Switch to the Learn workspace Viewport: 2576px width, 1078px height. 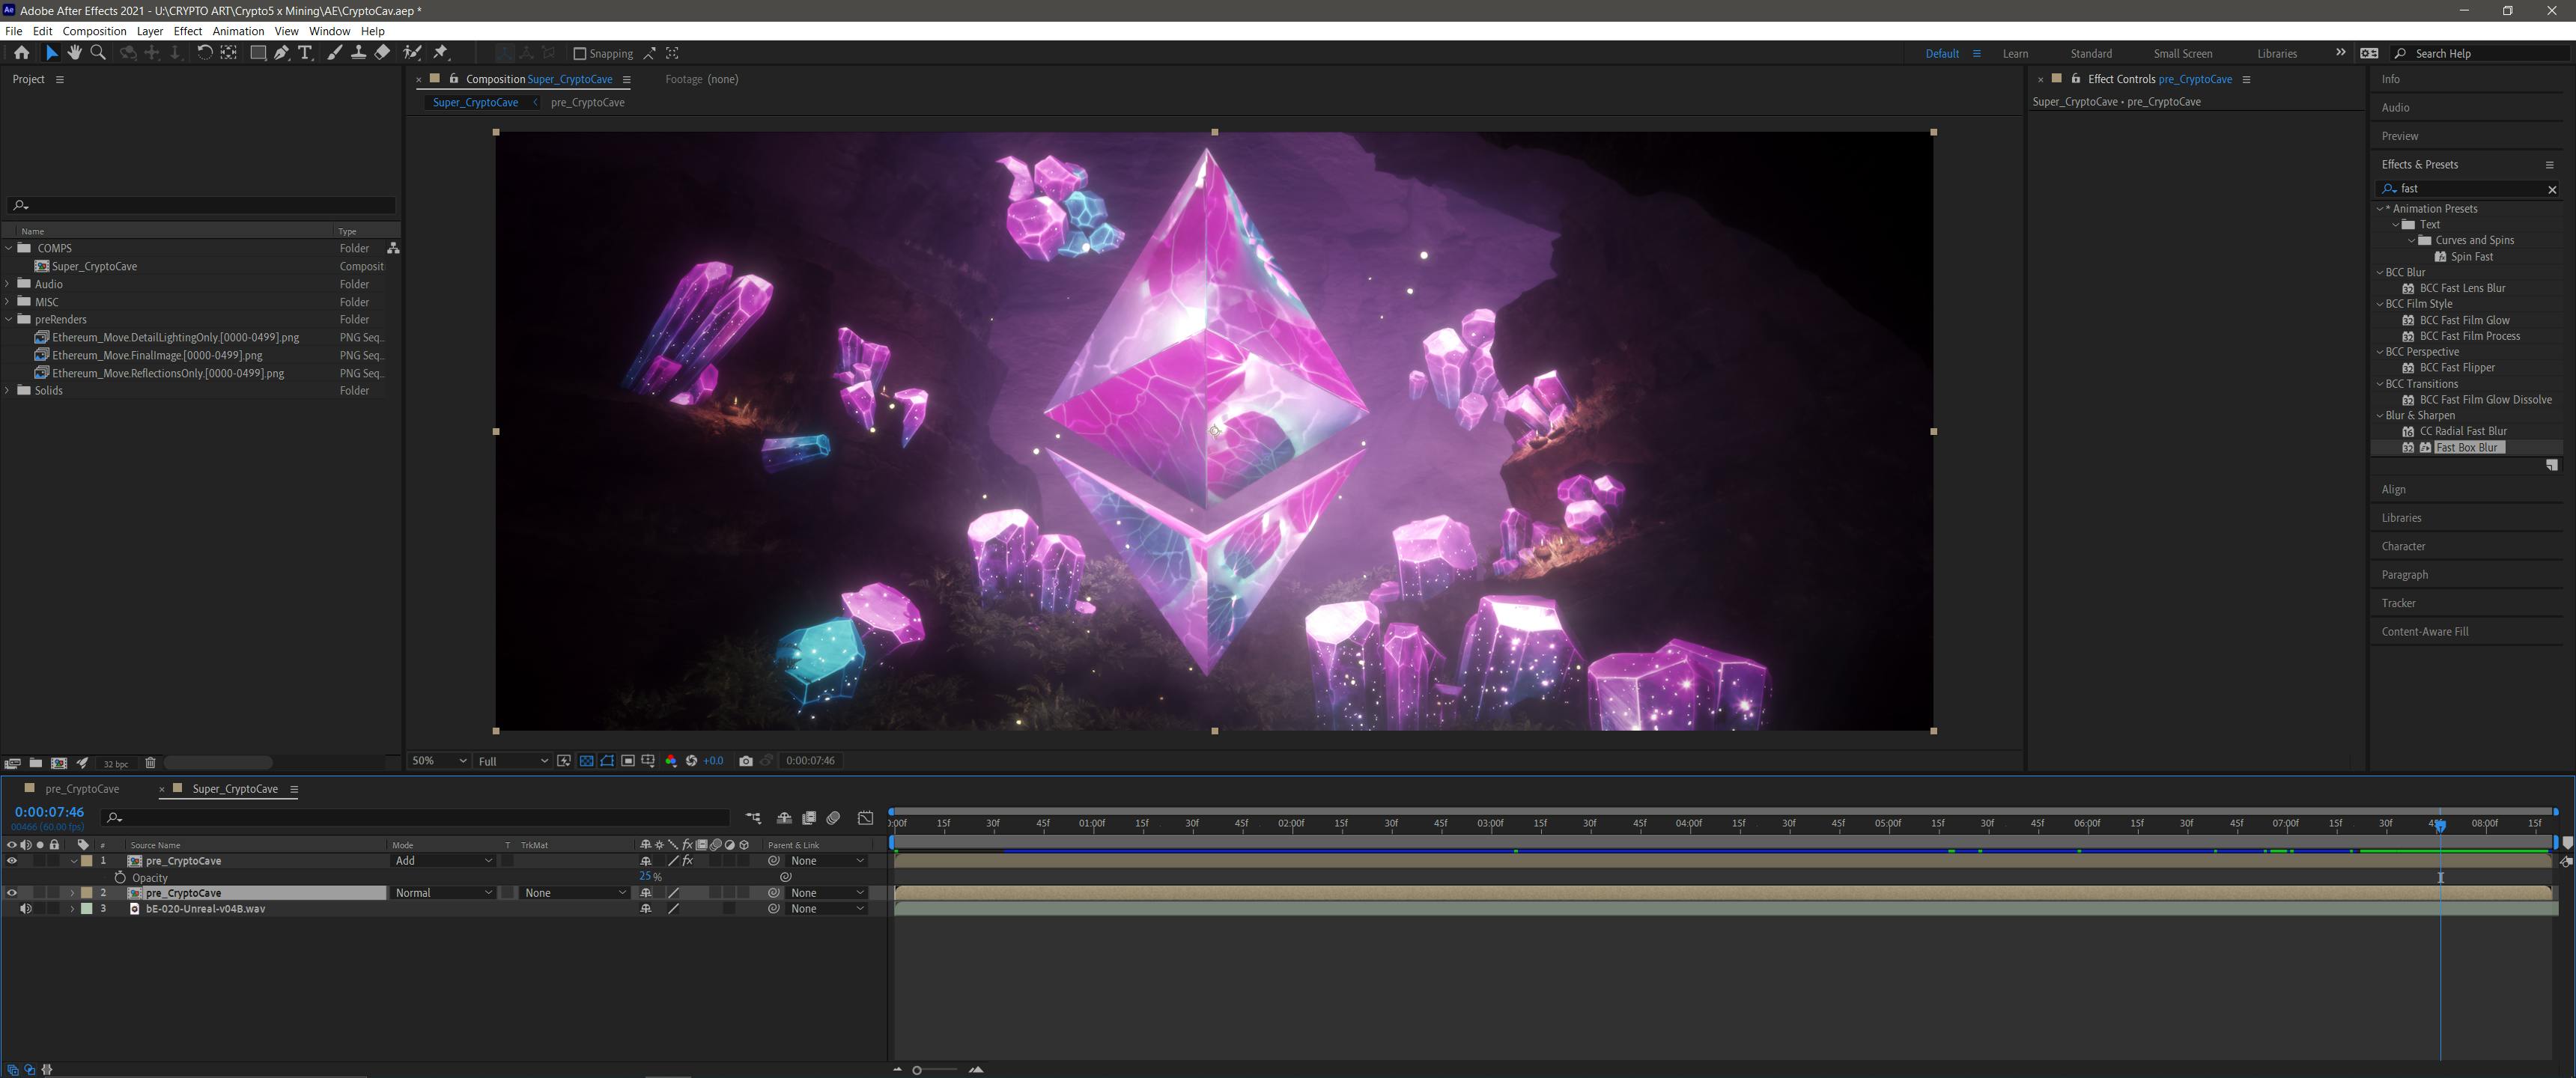[2015, 54]
